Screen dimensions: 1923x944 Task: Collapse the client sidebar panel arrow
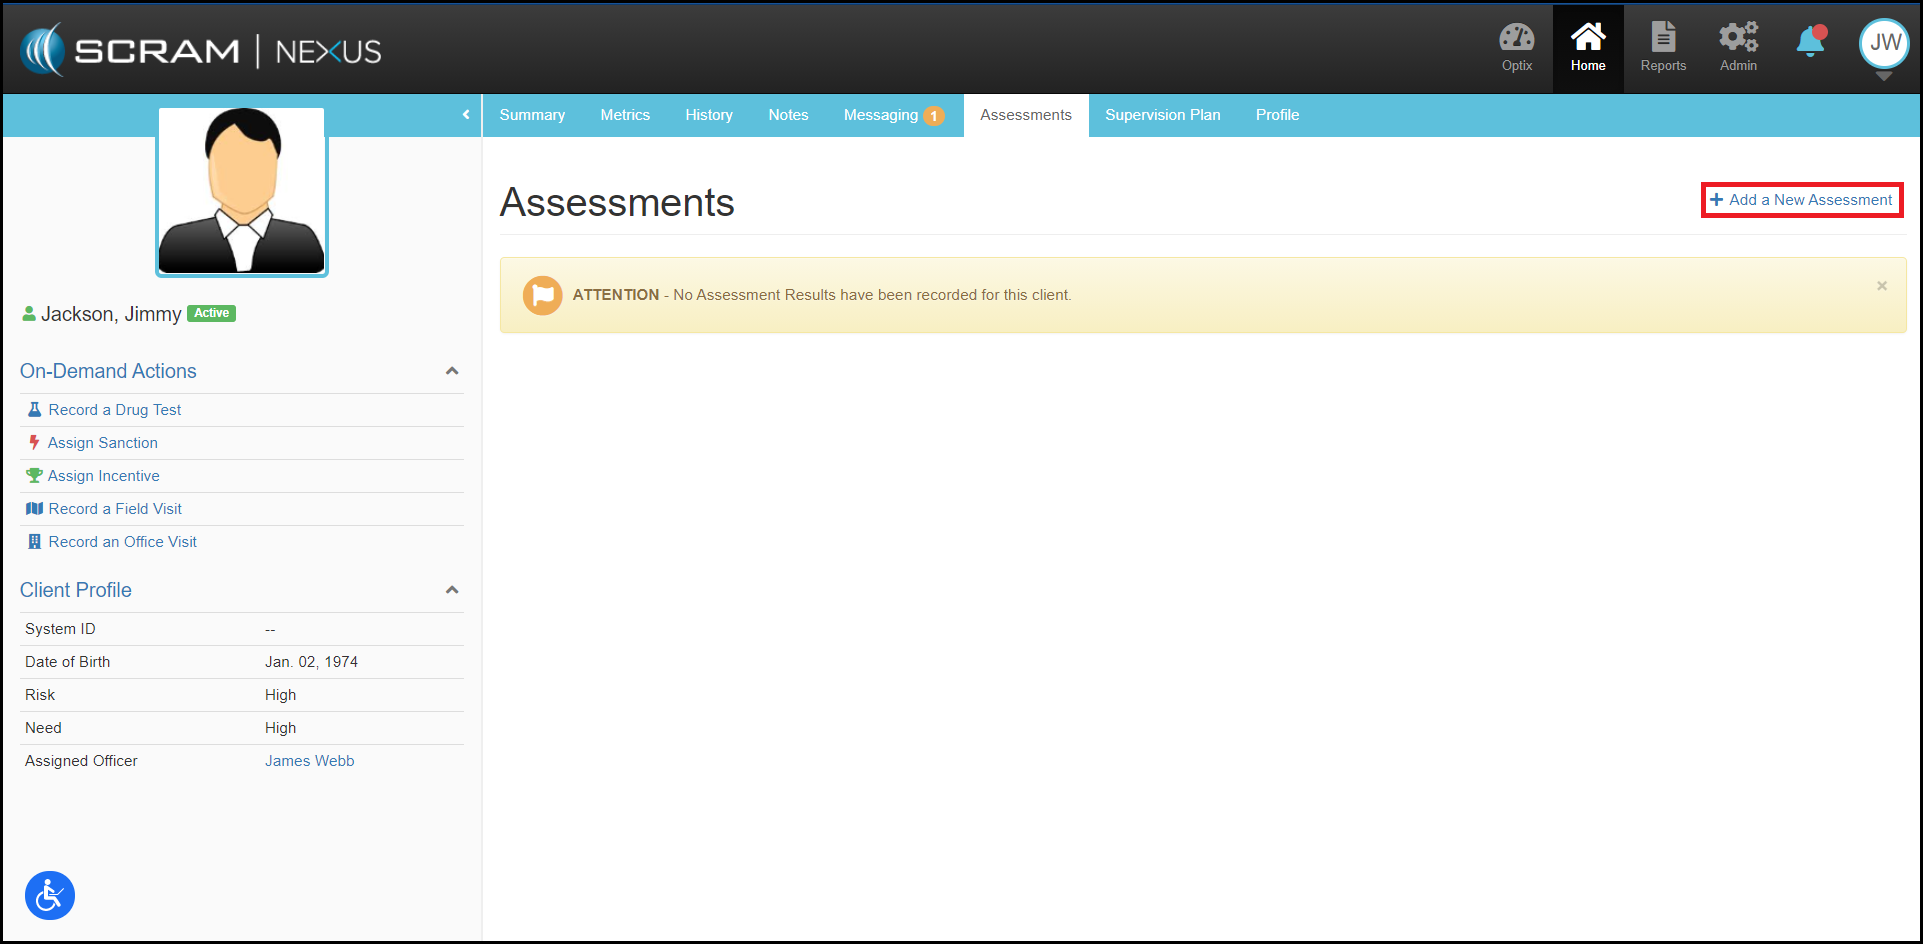(466, 115)
